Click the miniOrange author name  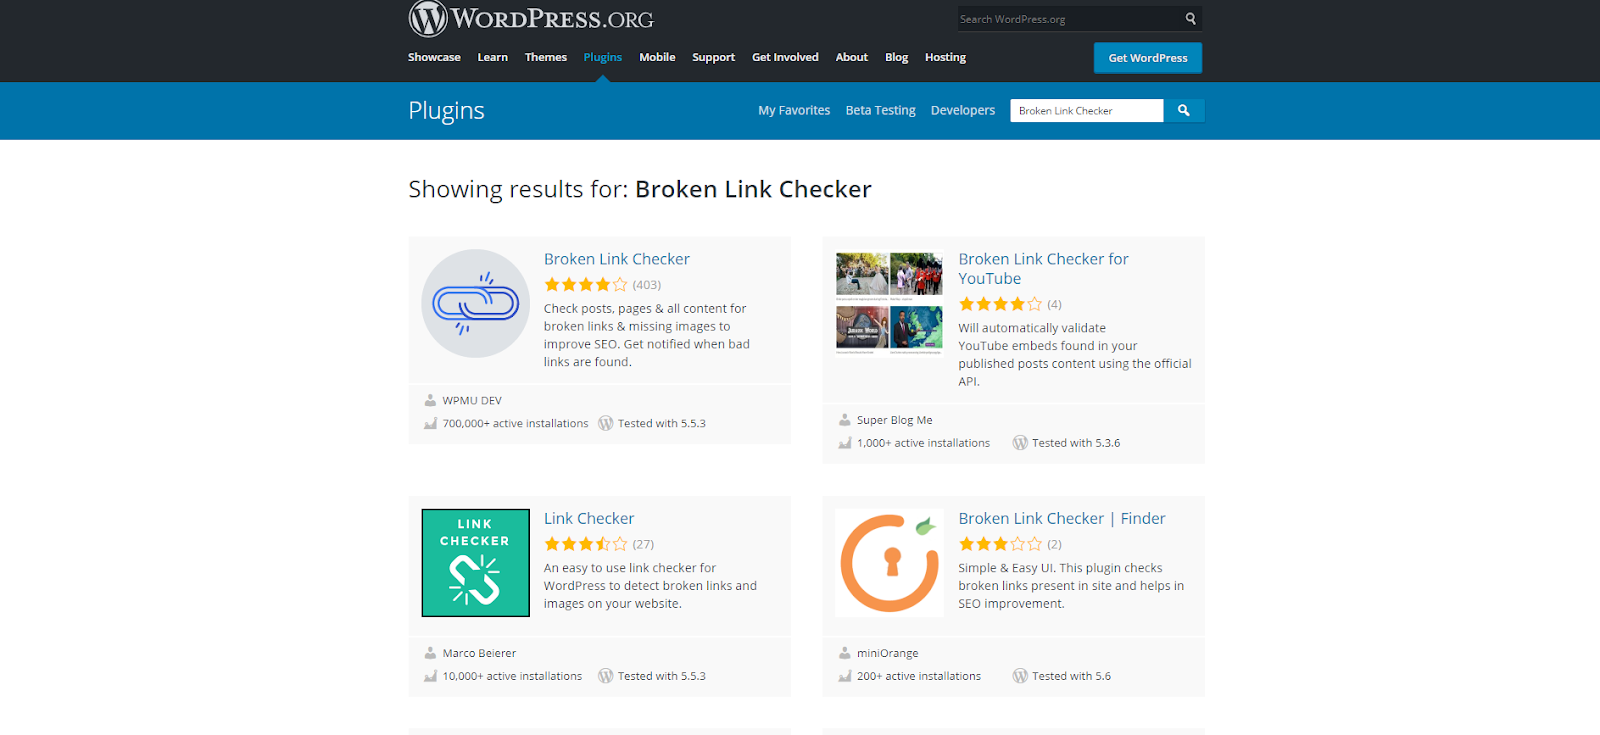pos(887,654)
